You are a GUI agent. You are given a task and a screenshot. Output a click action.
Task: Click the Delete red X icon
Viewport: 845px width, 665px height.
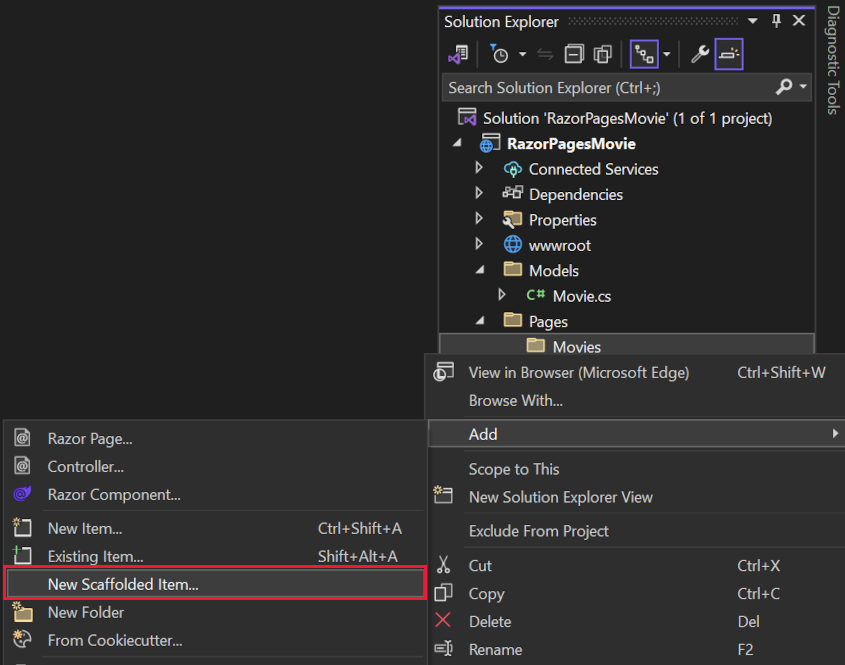[x=444, y=621]
